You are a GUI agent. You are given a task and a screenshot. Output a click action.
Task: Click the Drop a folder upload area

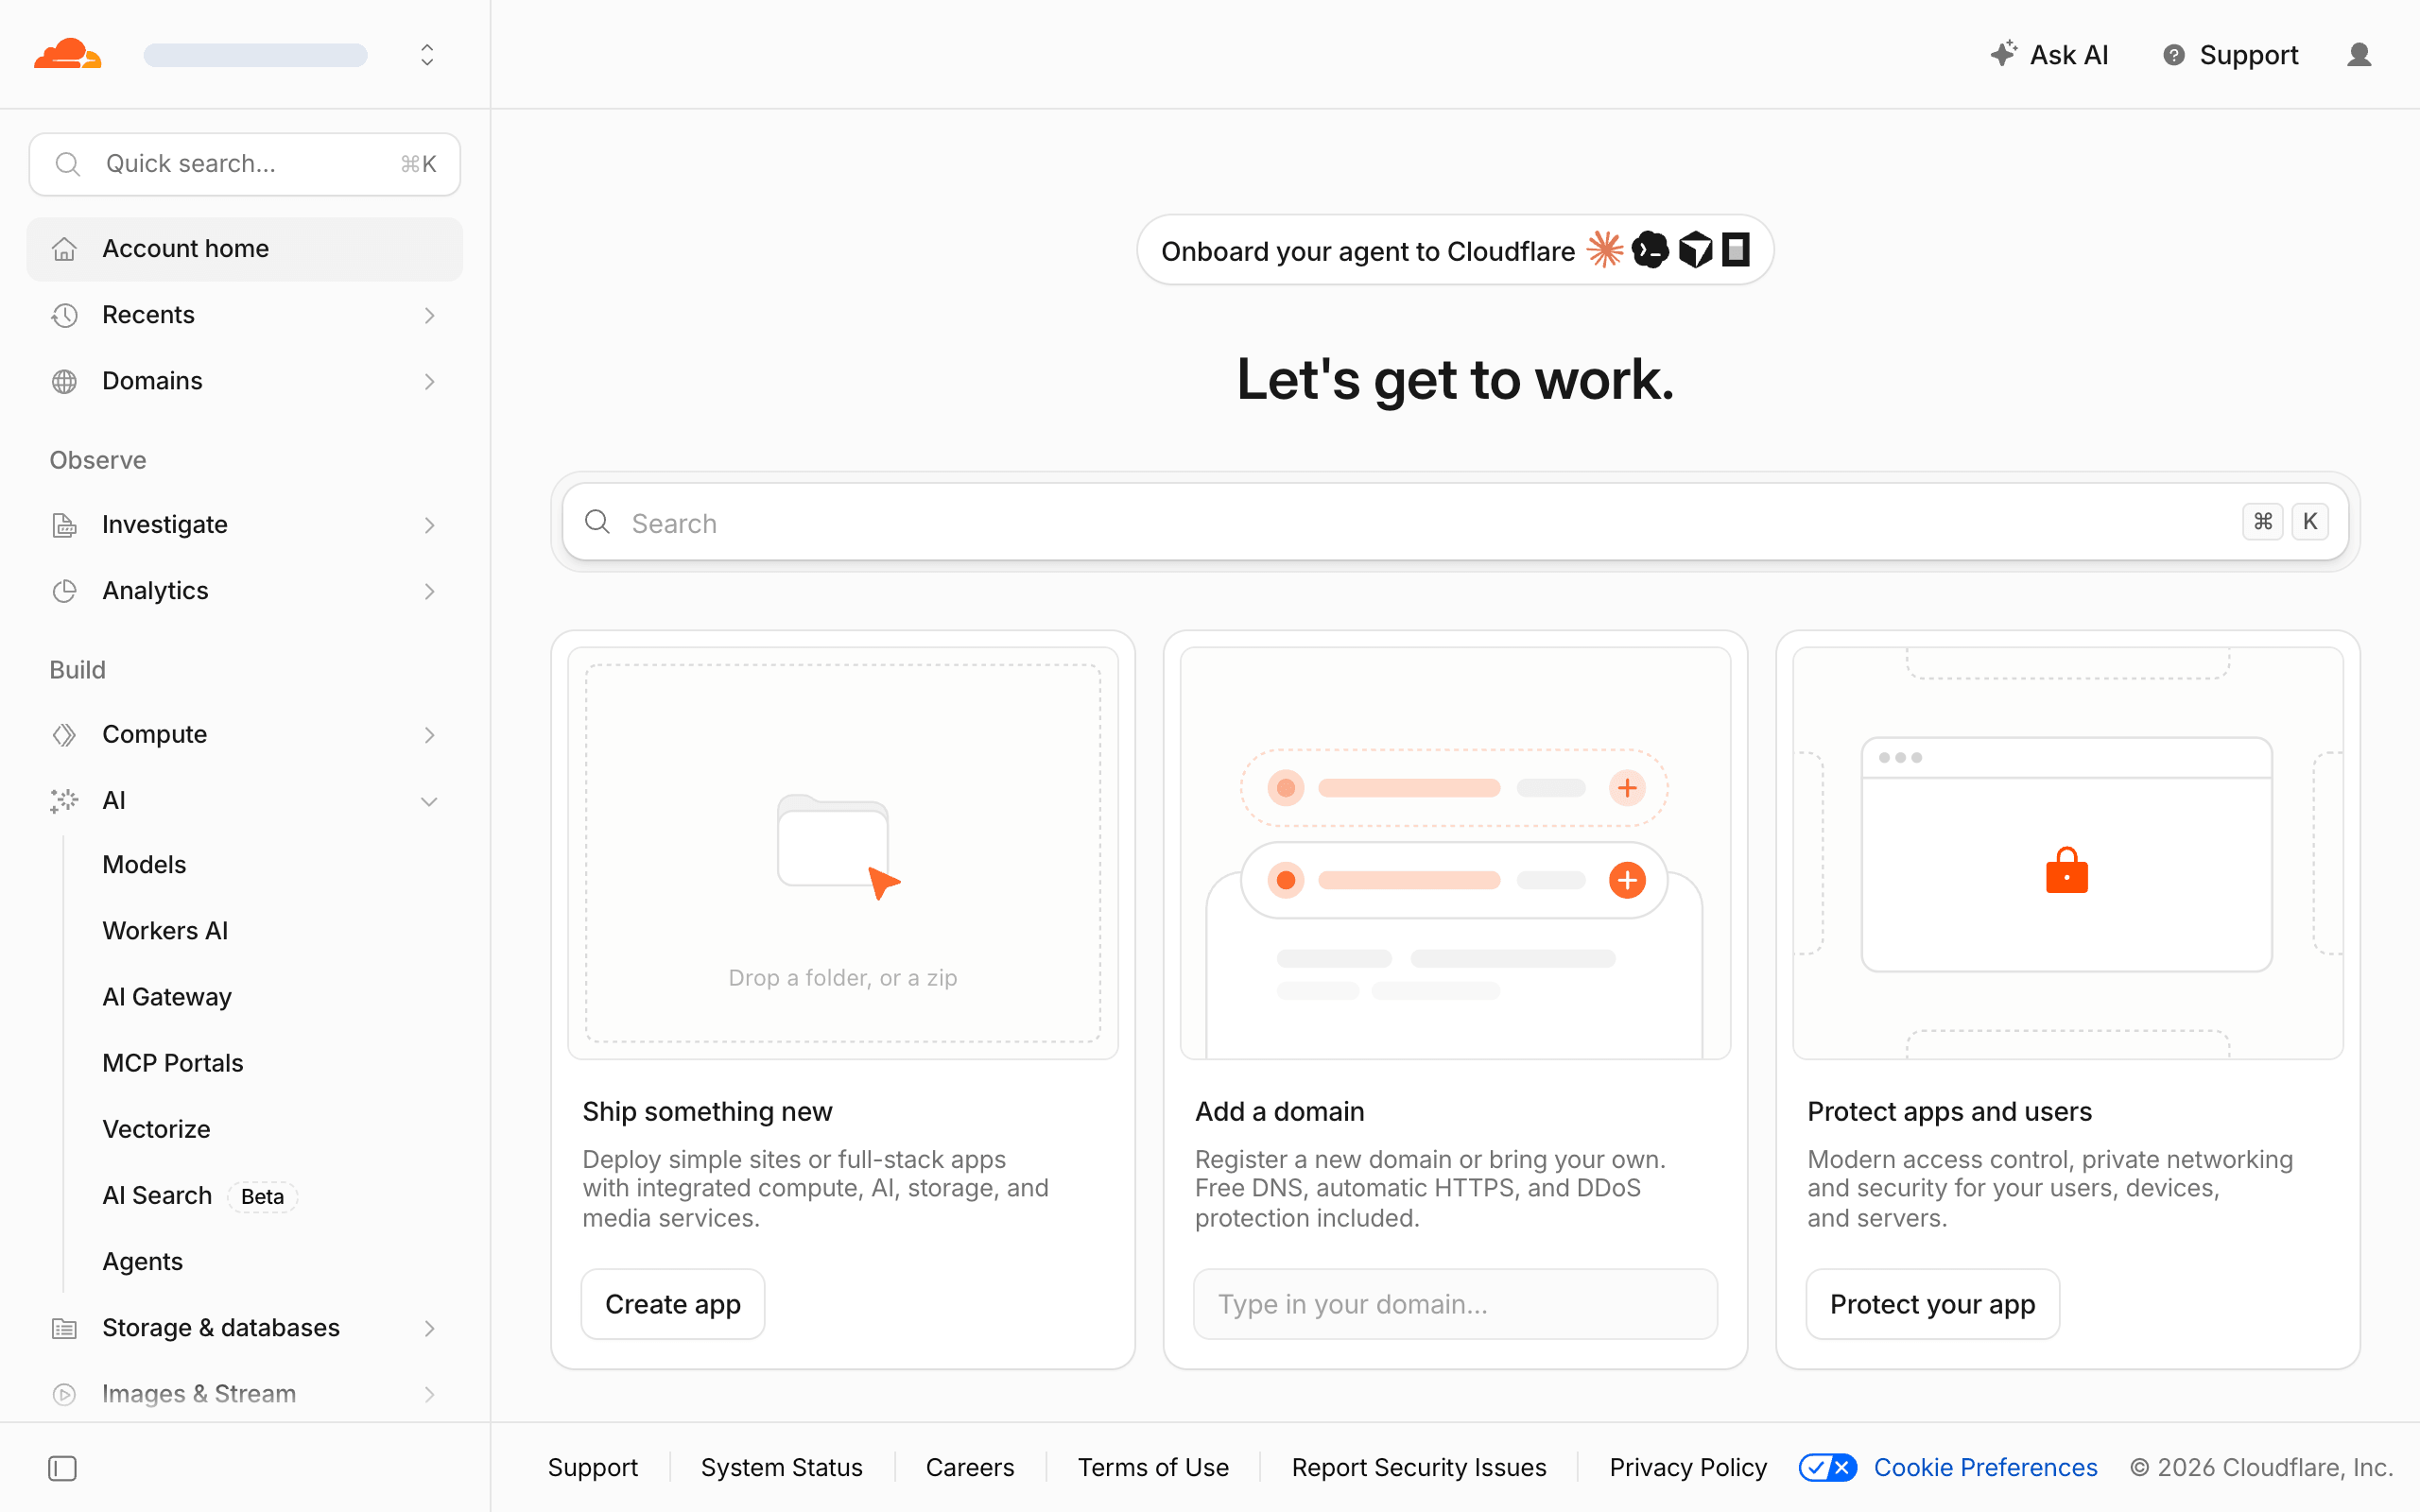coord(843,853)
